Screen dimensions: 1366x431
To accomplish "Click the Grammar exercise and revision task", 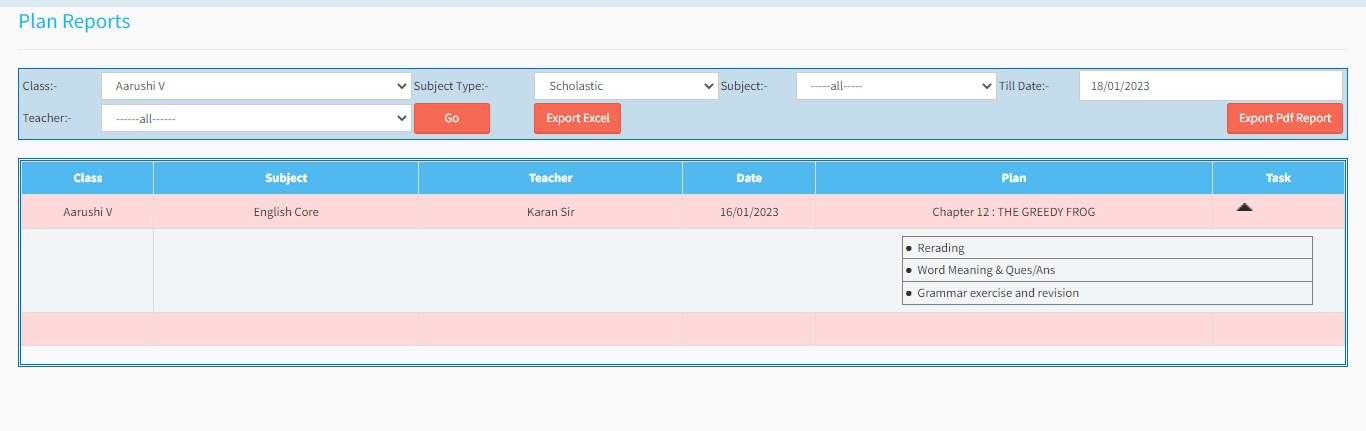I will (997, 293).
